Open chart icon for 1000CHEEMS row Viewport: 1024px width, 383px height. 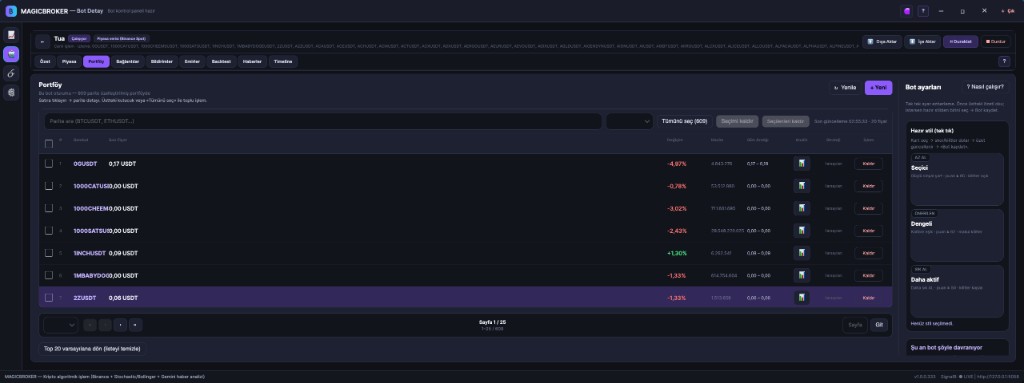[801, 208]
